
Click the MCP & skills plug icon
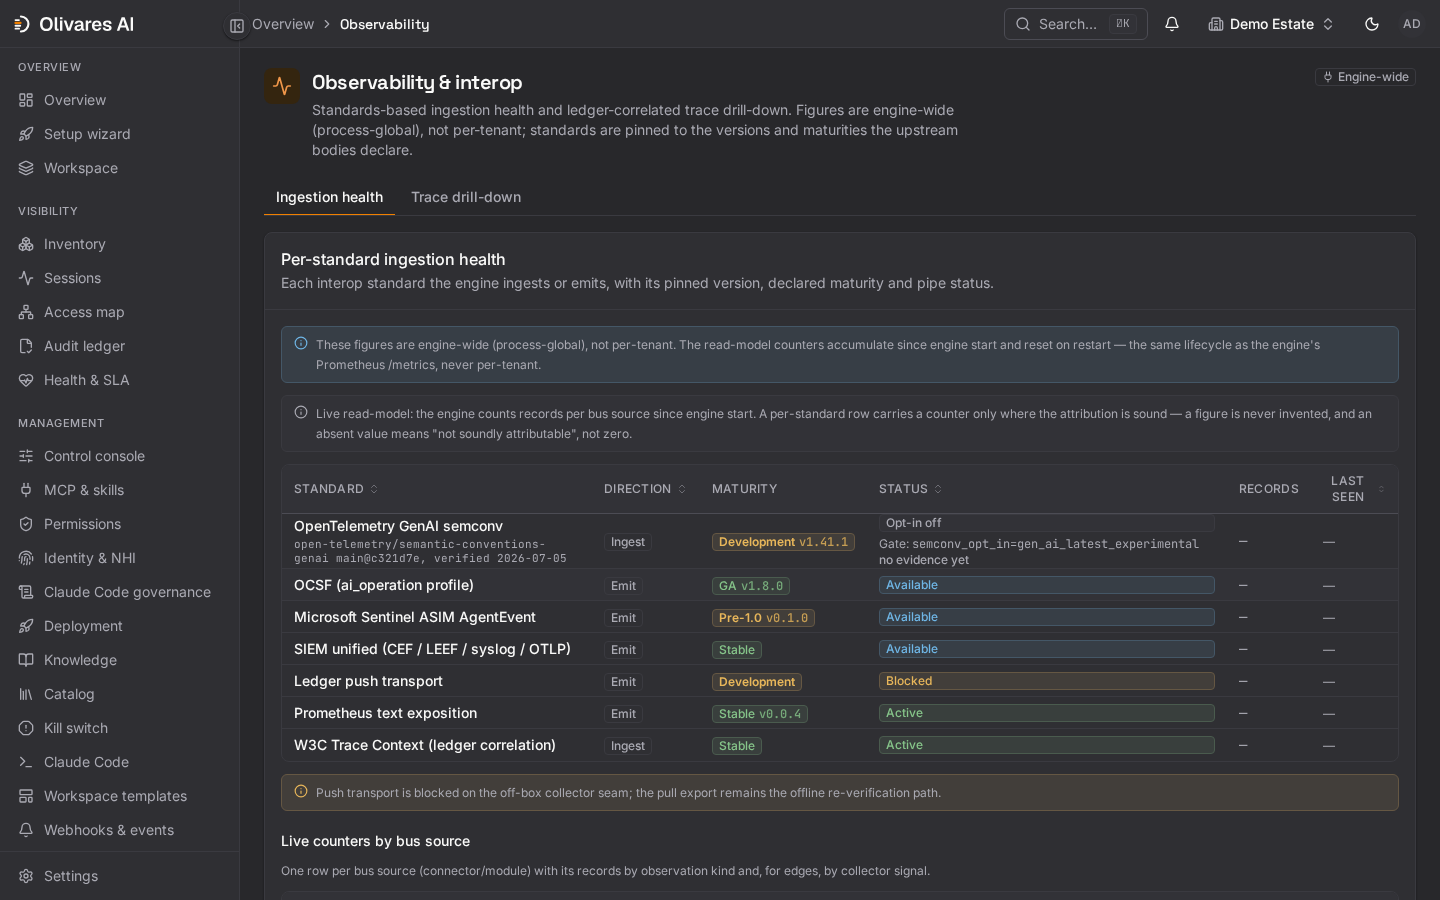(26, 490)
